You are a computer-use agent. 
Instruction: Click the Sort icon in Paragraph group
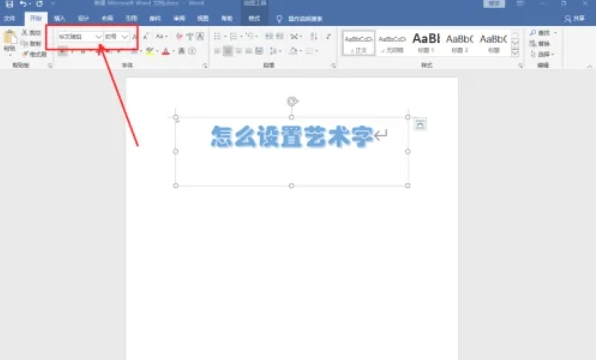coord(314,37)
